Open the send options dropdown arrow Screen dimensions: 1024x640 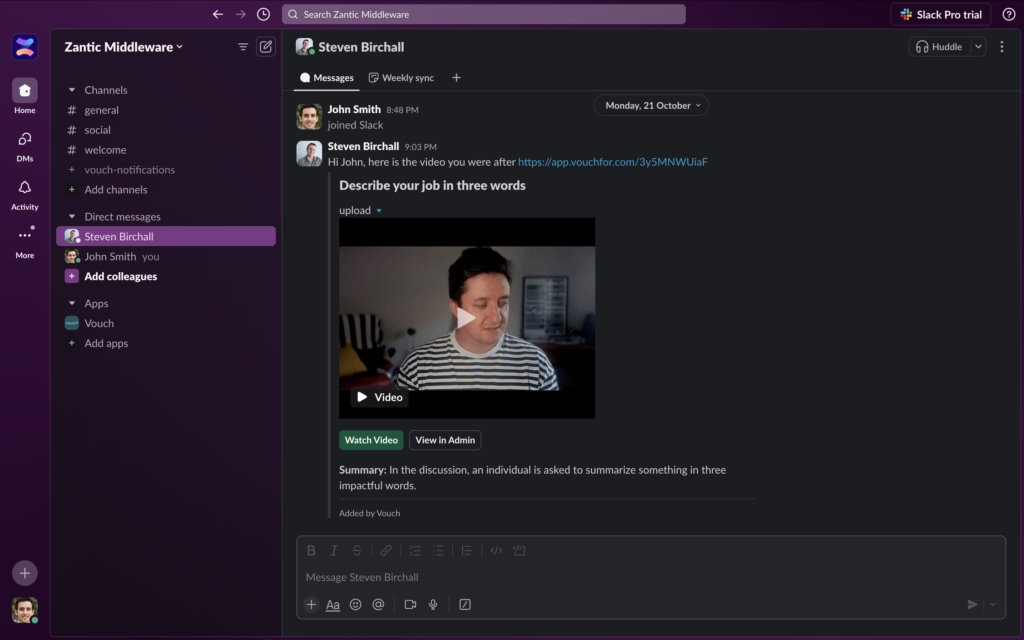click(x=993, y=605)
